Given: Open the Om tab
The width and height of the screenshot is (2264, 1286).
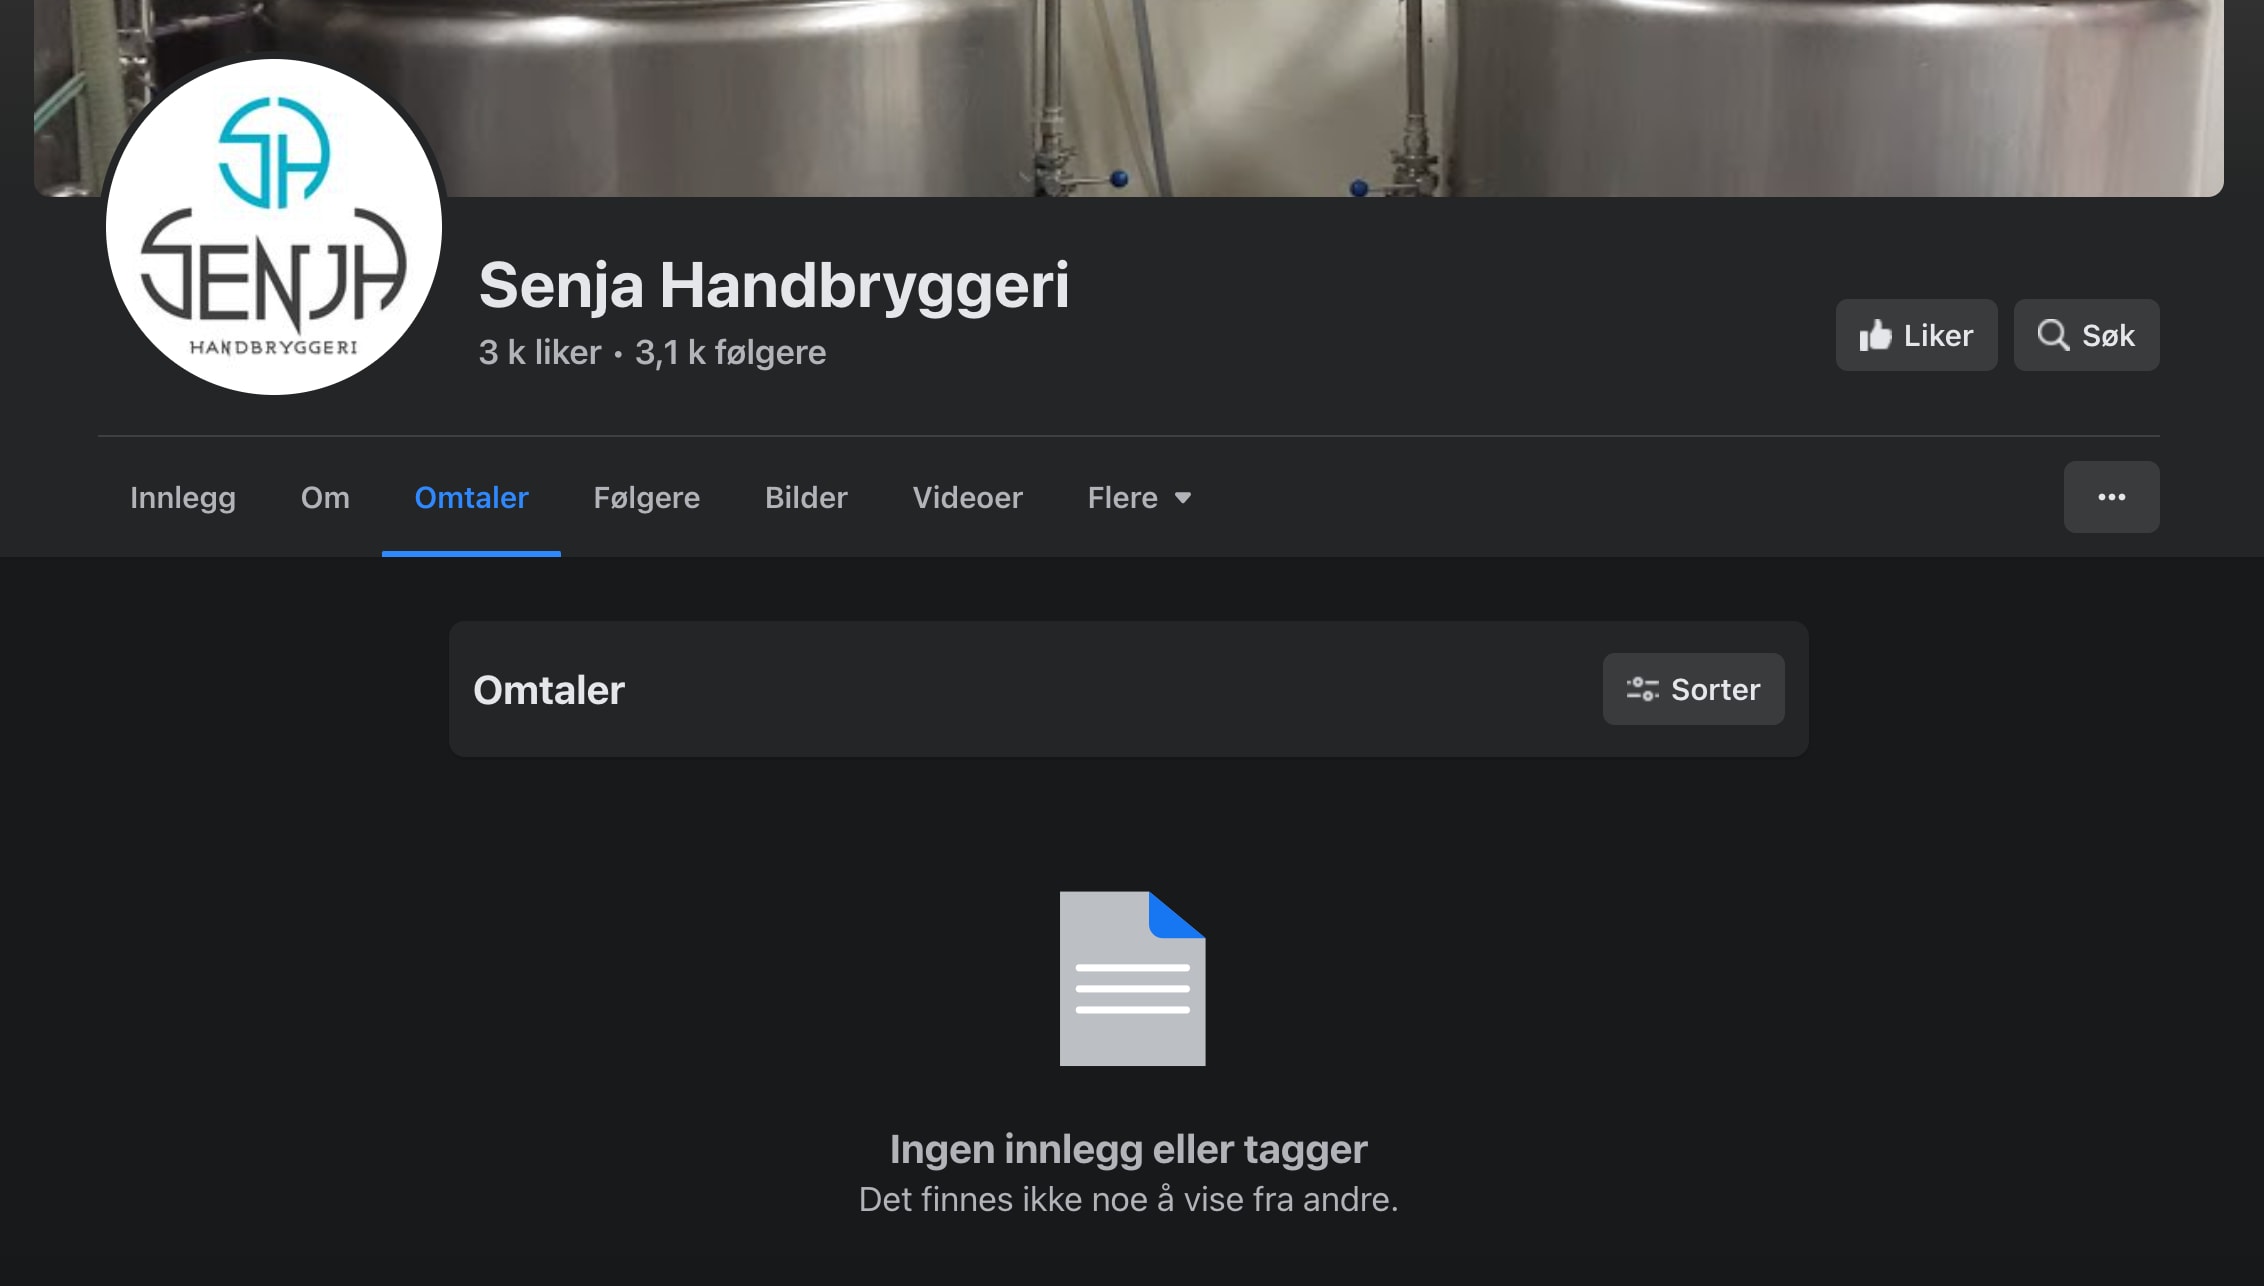Looking at the screenshot, I should [325, 497].
